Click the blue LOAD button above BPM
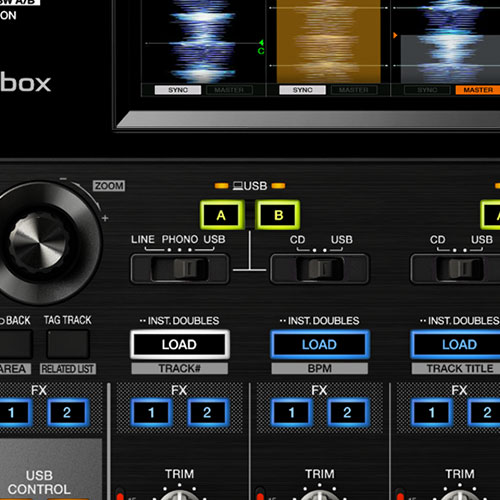Image resolution: width=500 pixels, height=500 pixels. (320, 345)
